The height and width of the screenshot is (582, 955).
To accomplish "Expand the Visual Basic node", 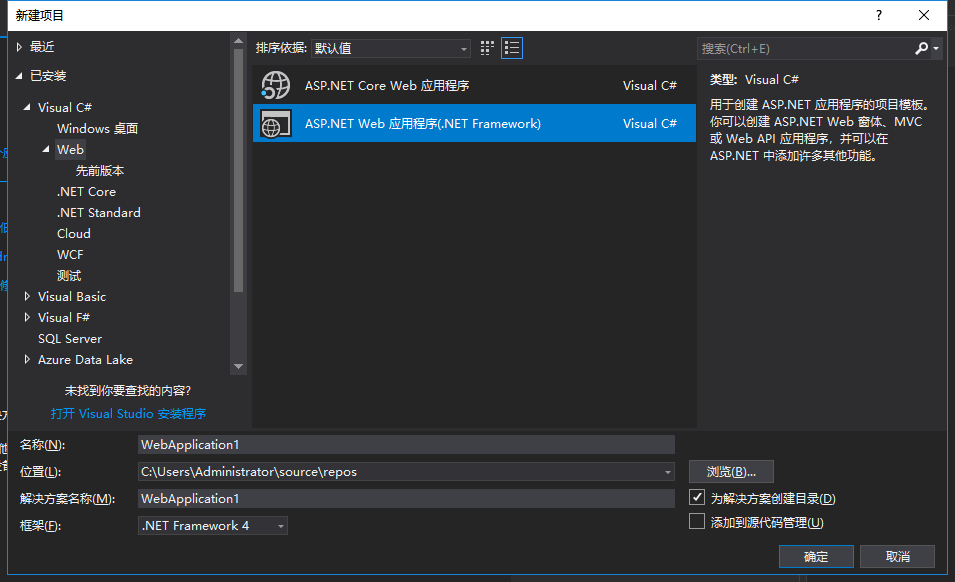I will [27, 296].
